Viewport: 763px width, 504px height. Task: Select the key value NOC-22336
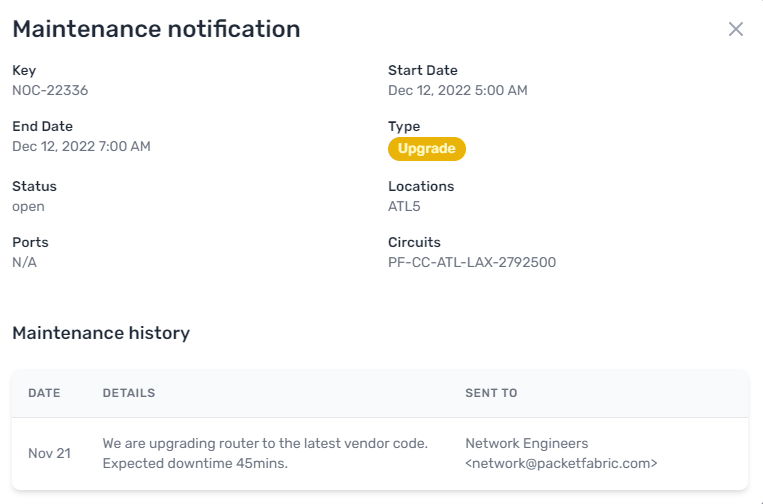click(x=50, y=90)
